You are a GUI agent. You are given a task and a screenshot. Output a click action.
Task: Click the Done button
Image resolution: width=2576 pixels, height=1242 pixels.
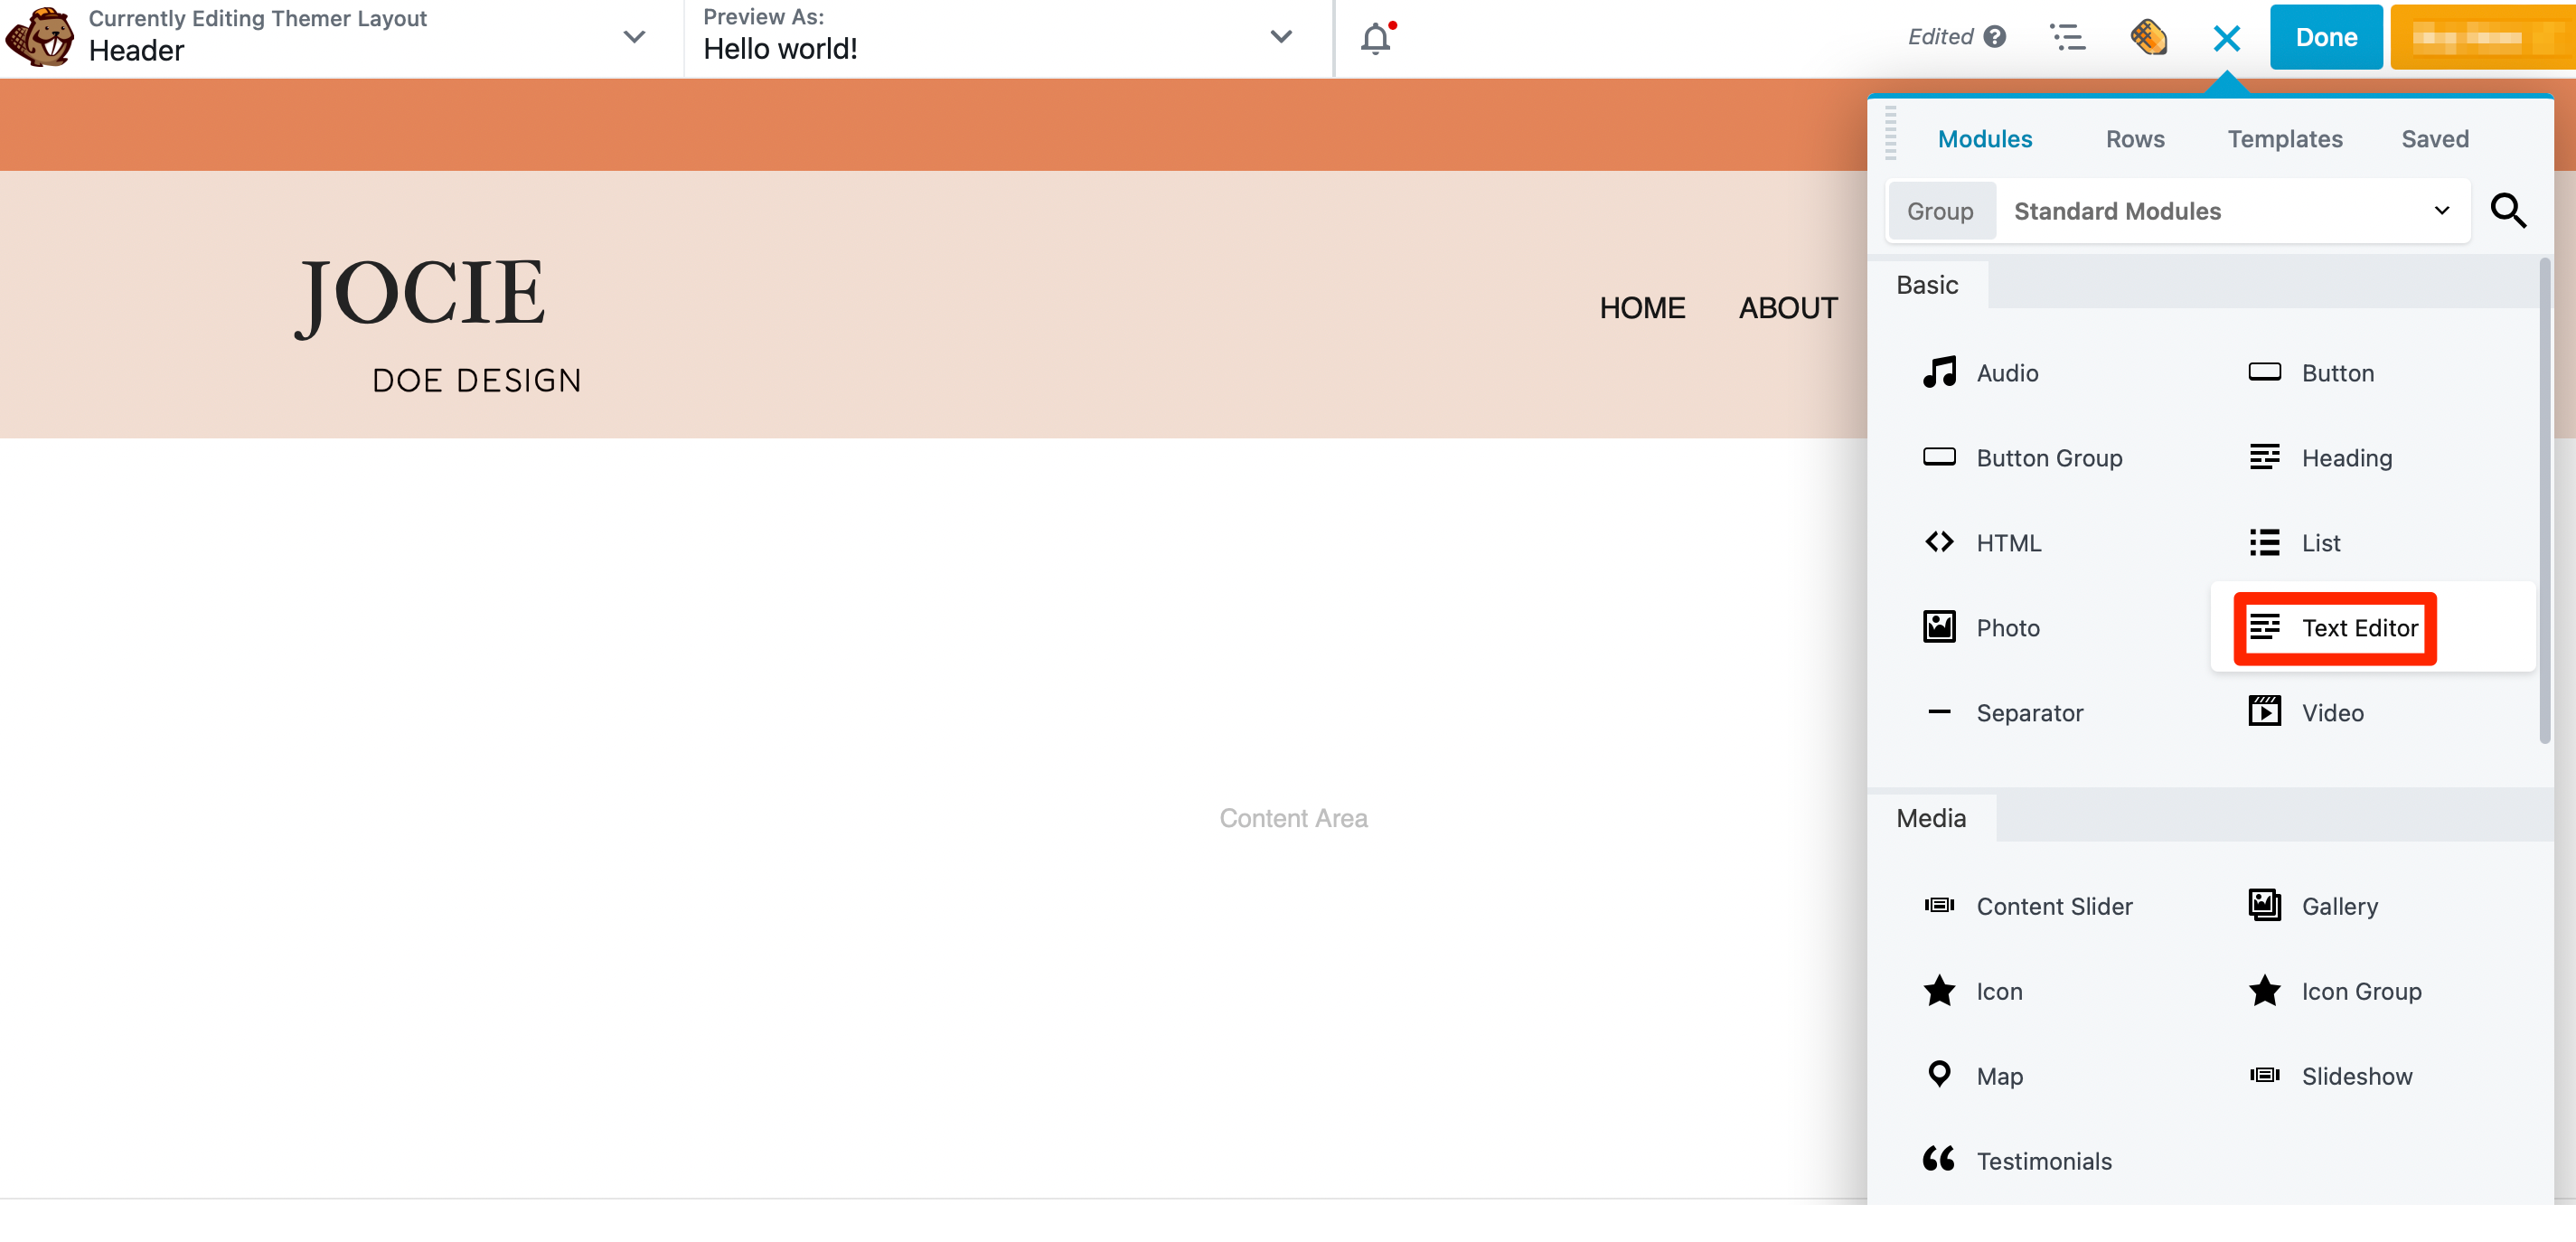click(2325, 37)
